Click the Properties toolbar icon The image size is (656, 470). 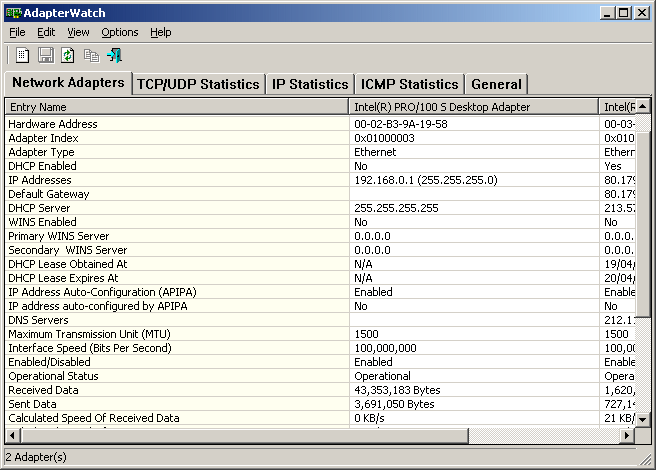point(22,56)
